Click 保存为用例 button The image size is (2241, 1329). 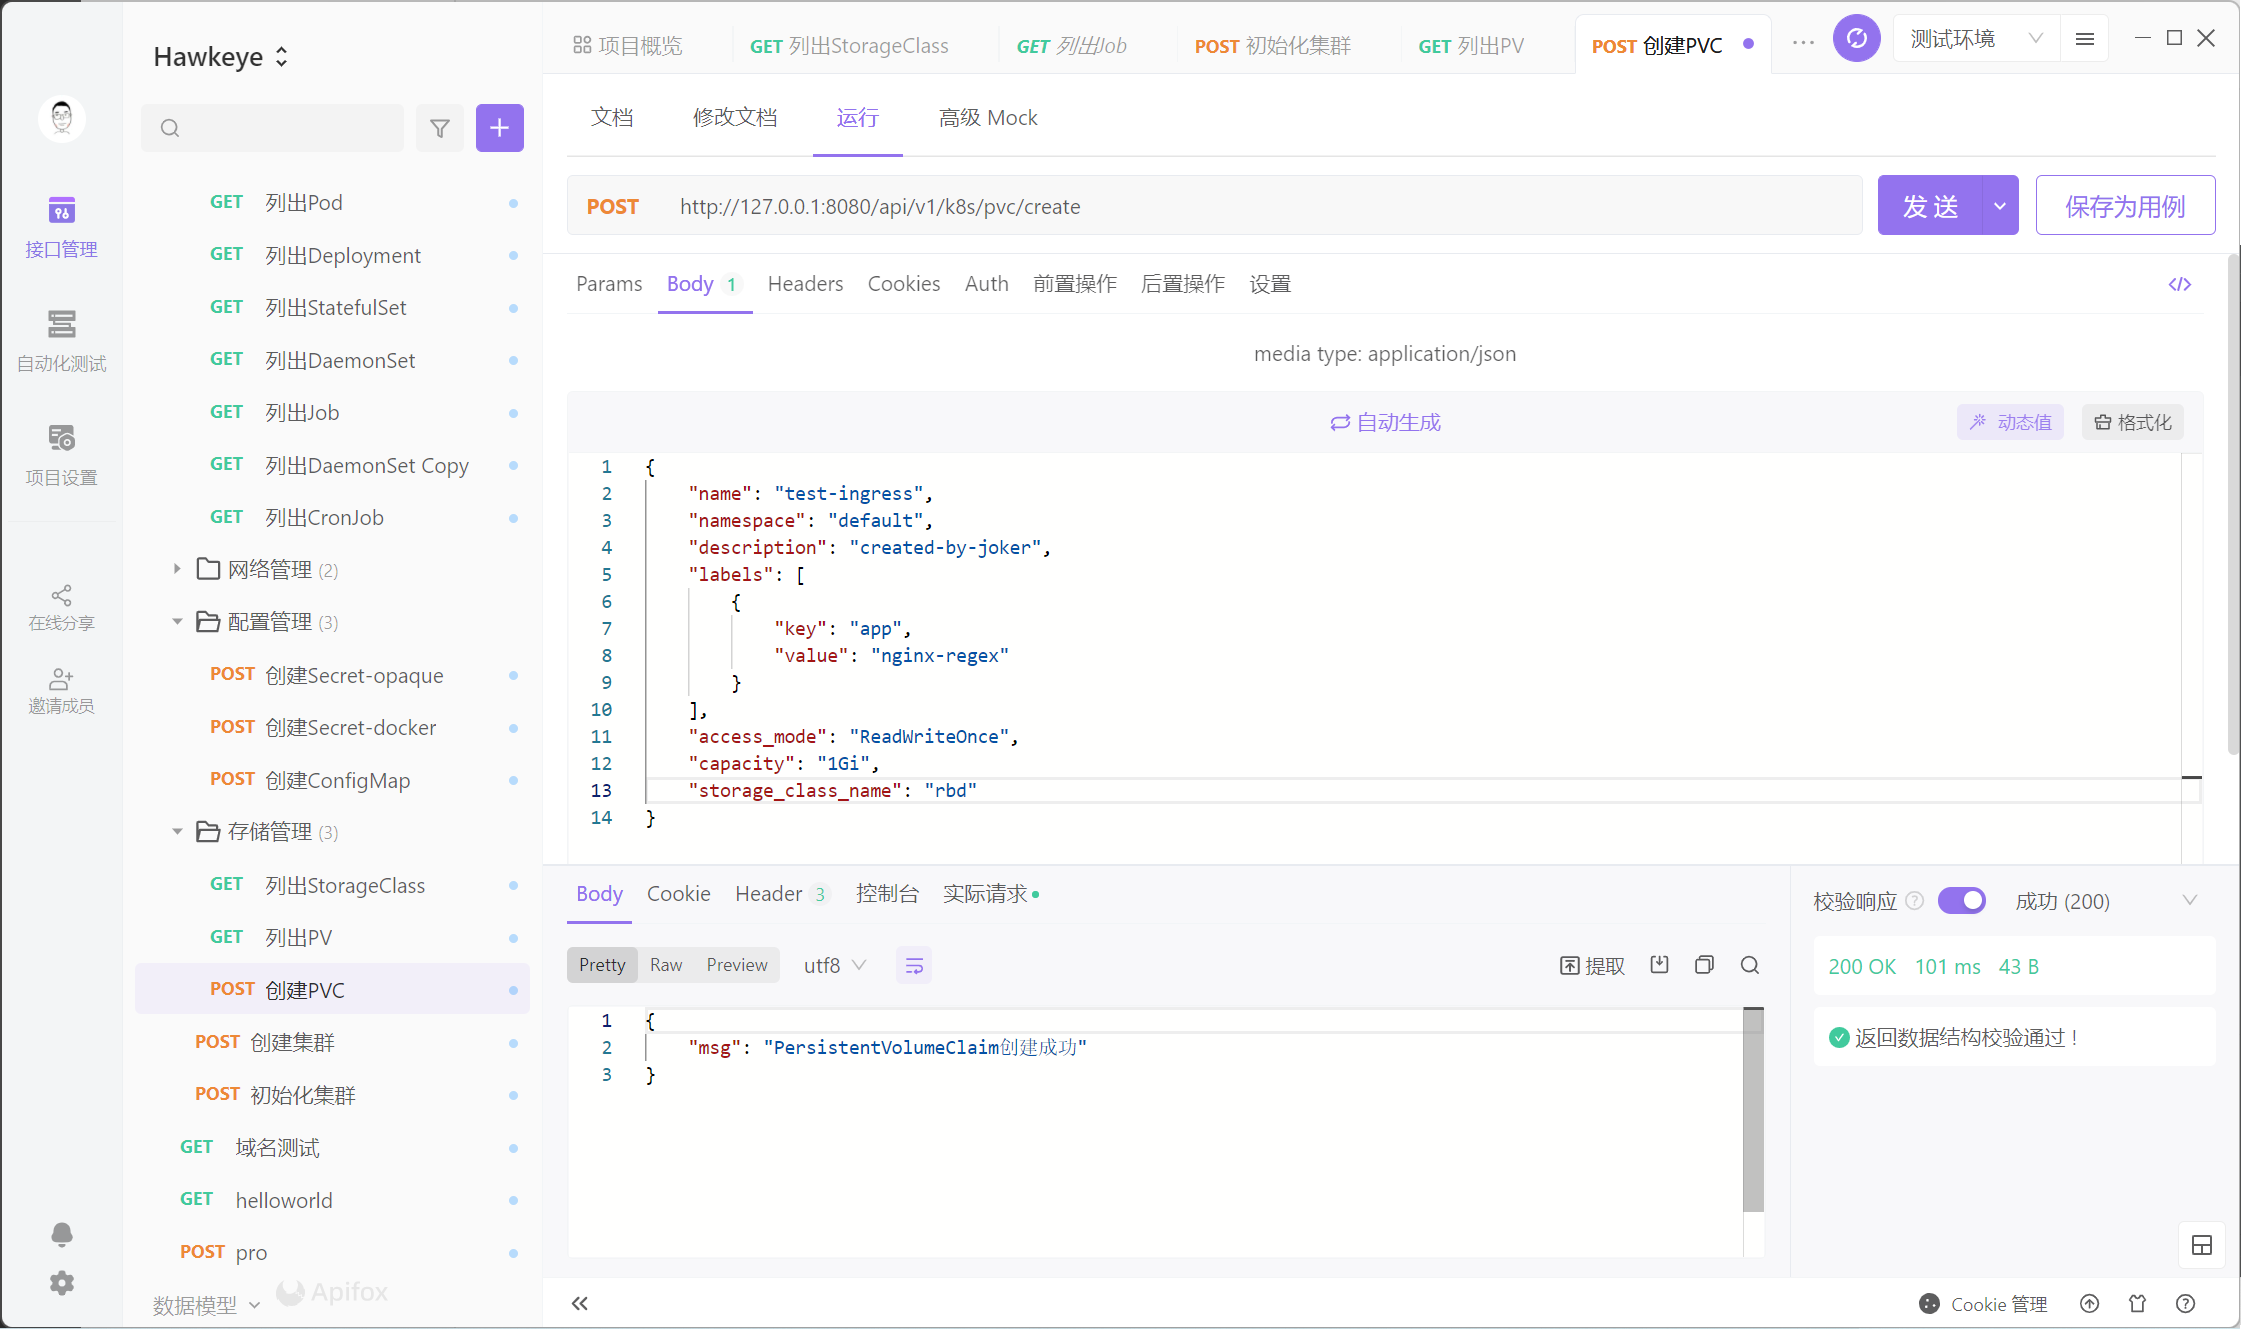pos(2125,206)
